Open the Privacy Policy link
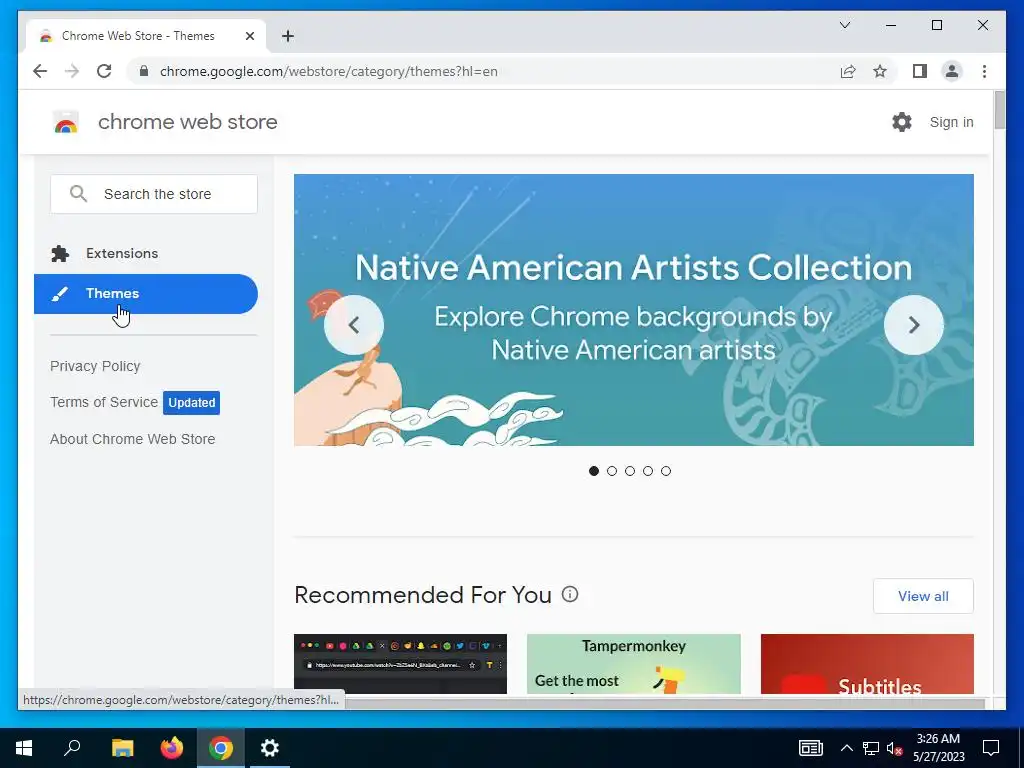Image resolution: width=1024 pixels, height=768 pixels. (x=95, y=366)
